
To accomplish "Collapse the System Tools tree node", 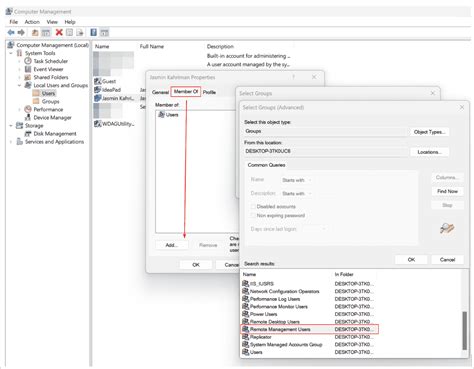I will pos(11,53).
